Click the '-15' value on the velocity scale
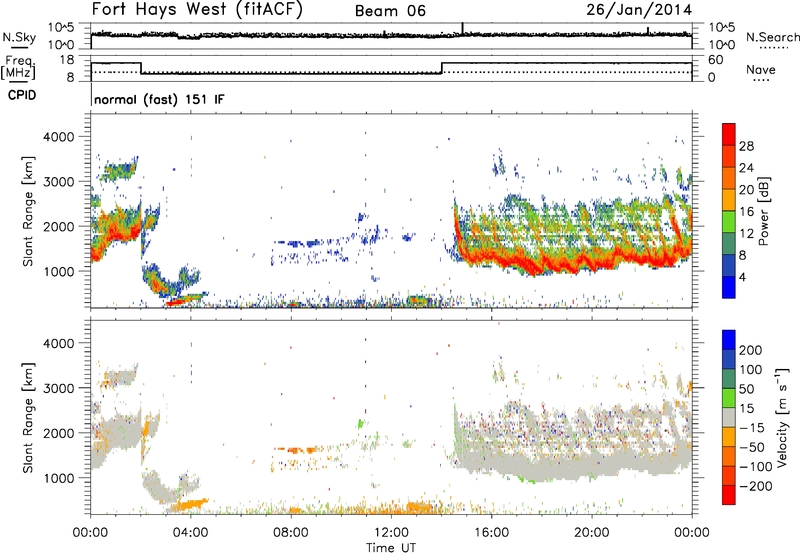Screen dimensions: 800x554 pyautogui.click(x=752, y=428)
